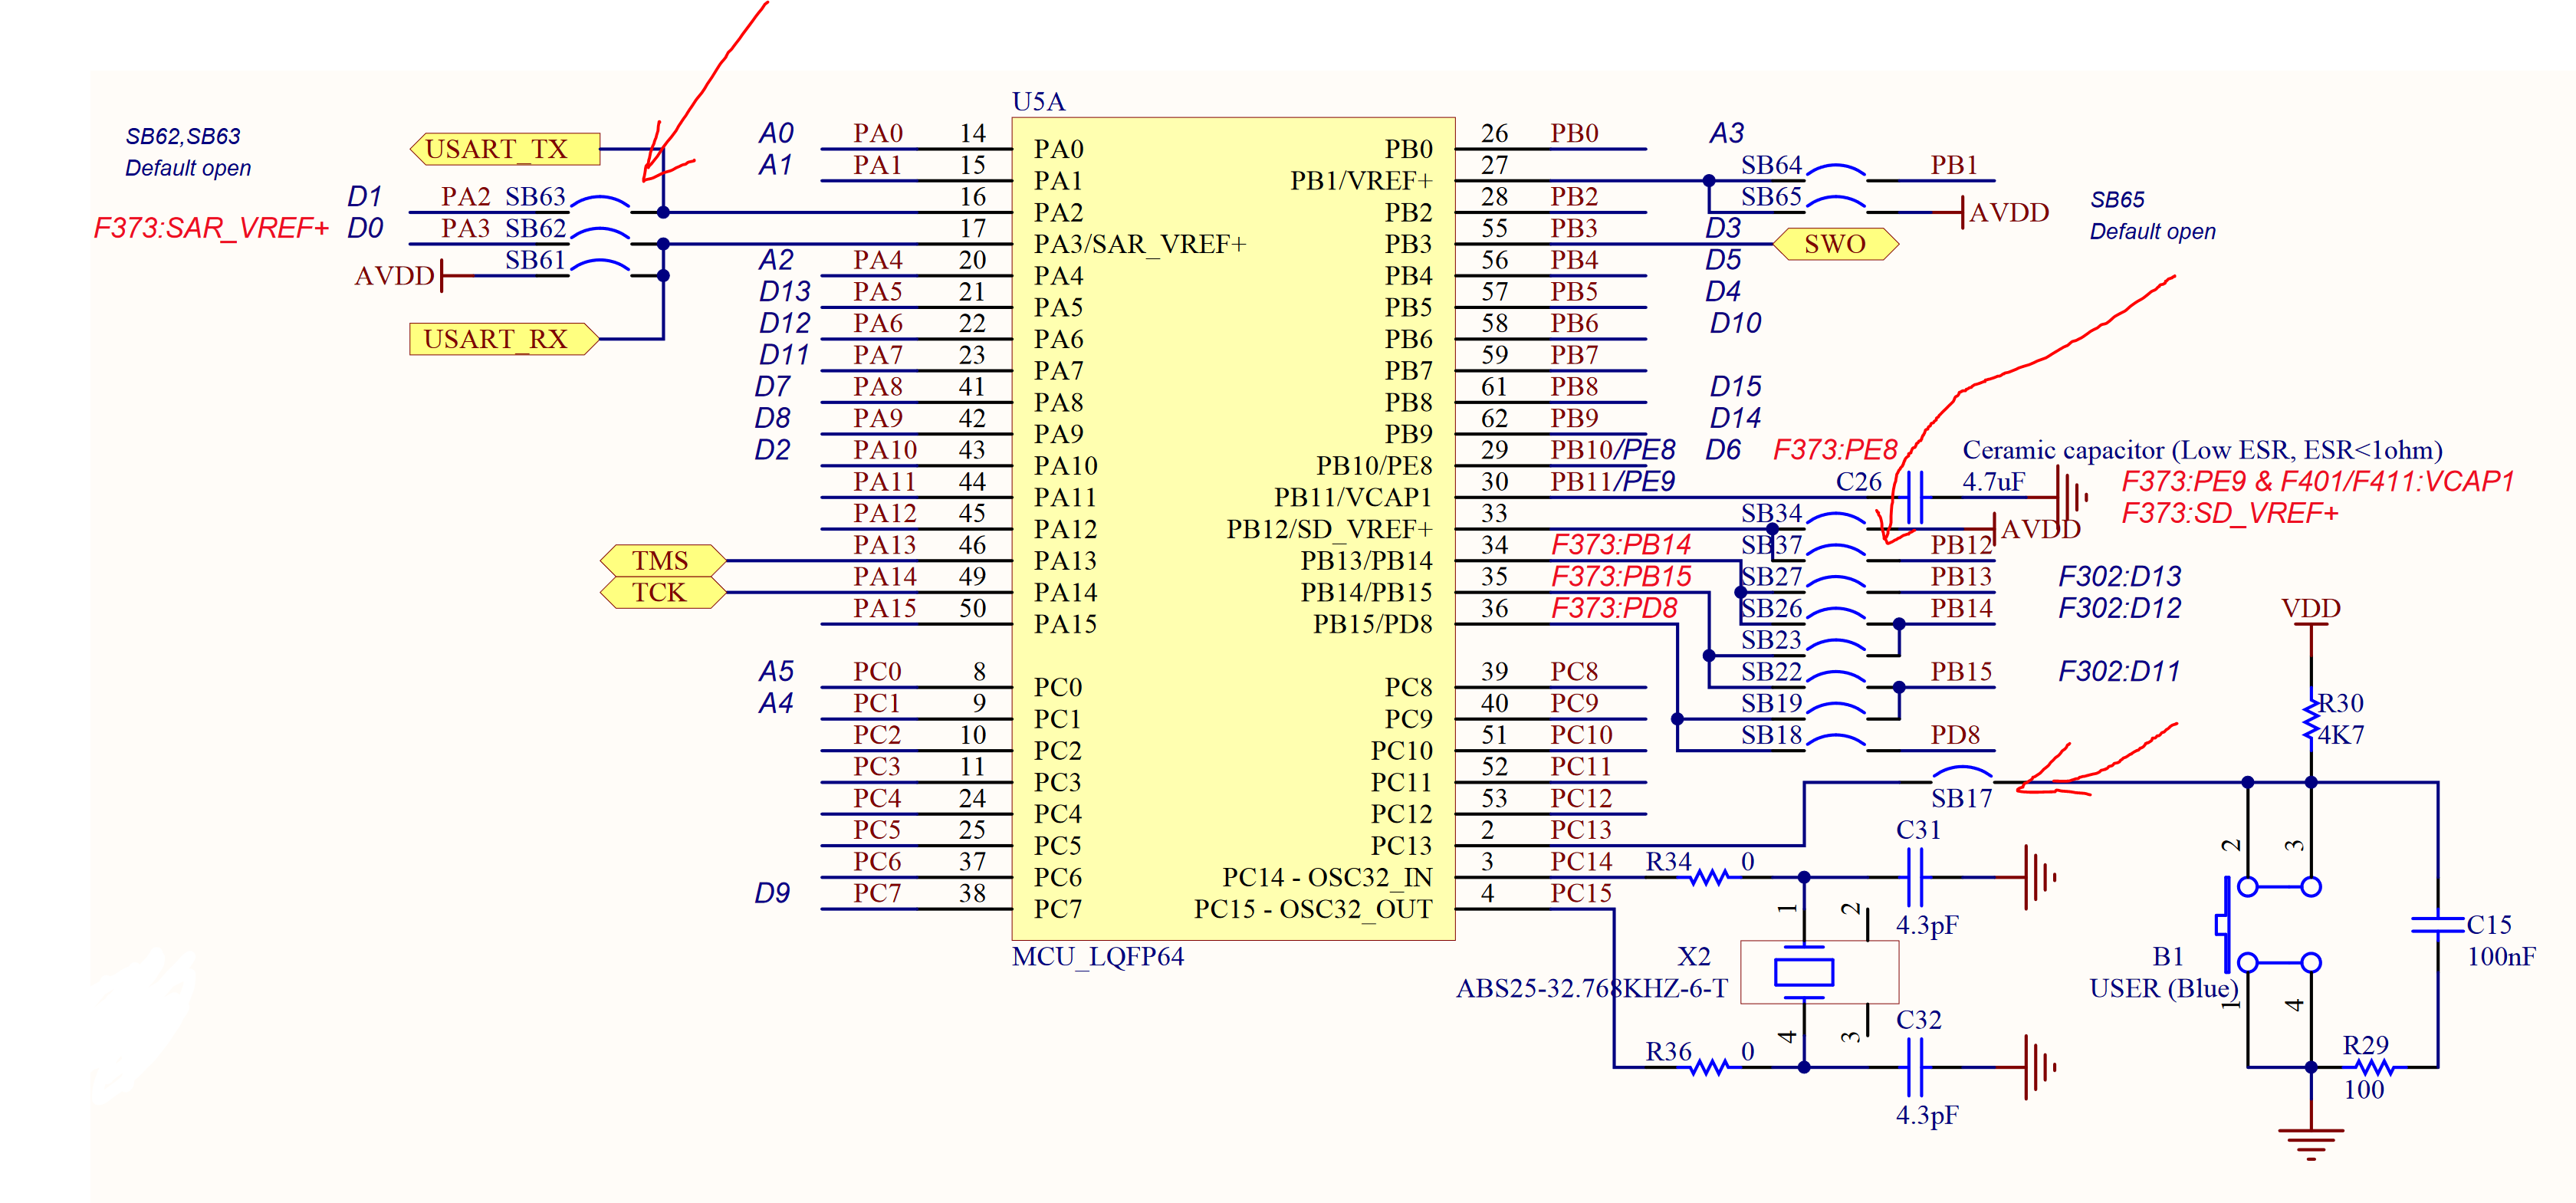Image resolution: width=2576 pixels, height=1203 pixels.
Task: Click the PA13 net label
Action: pyautogui.click(x=885, y=545)
